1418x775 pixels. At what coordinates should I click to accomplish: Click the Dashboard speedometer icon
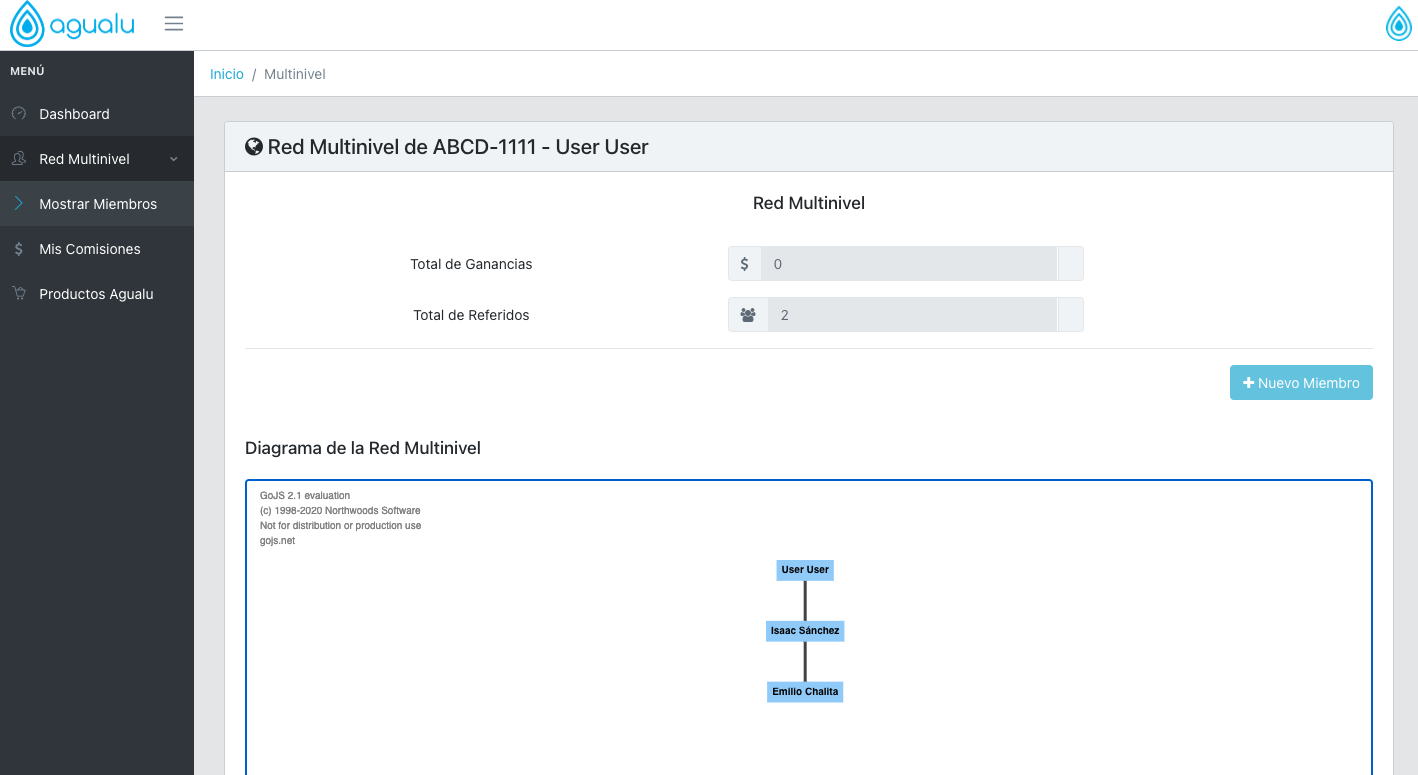pos(19,114)
